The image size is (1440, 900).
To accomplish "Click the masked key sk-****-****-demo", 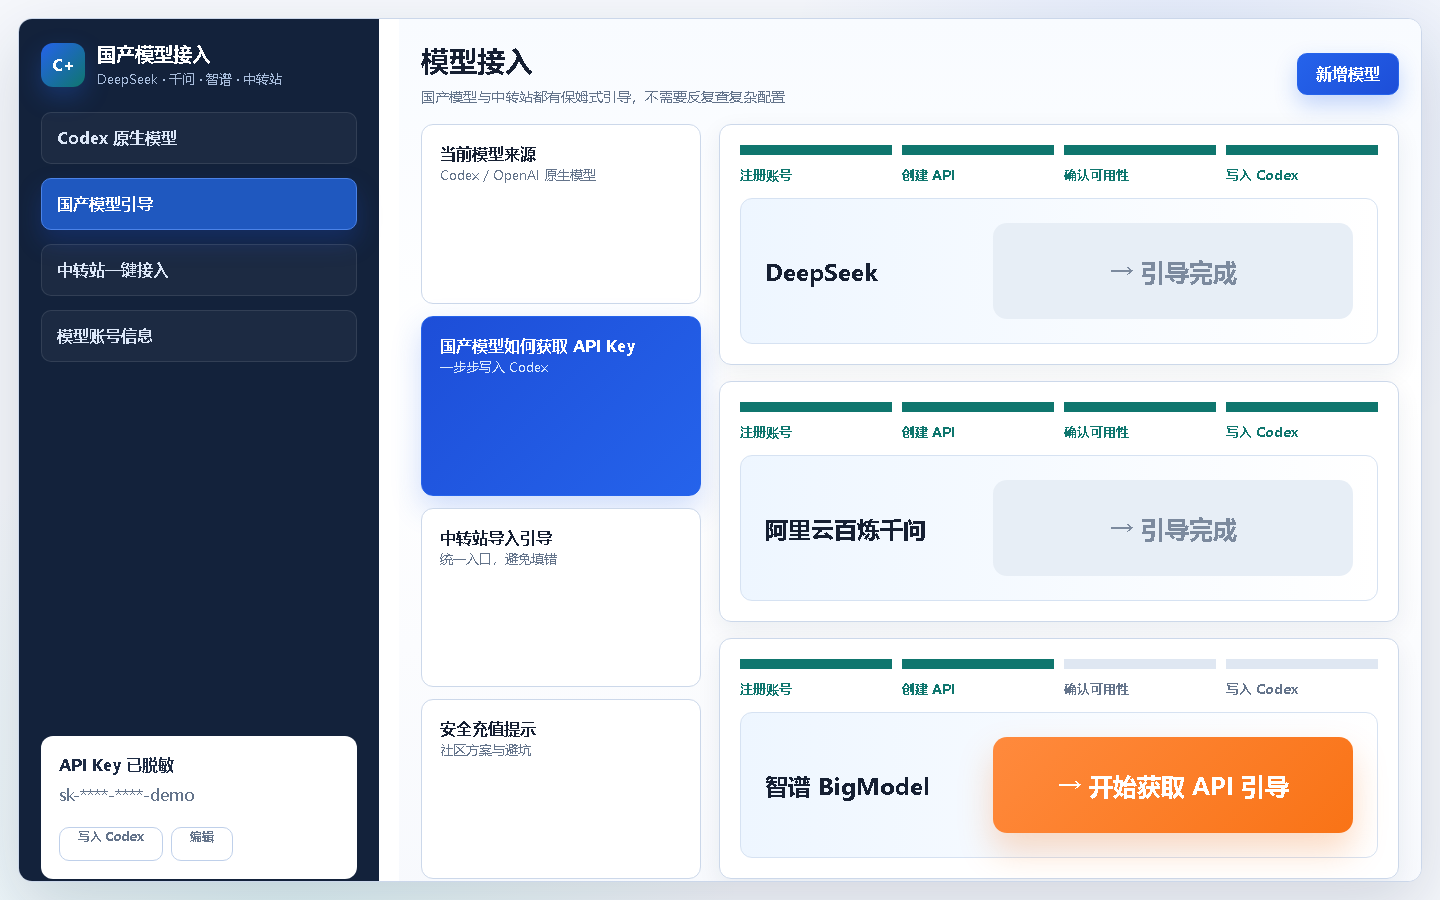I will coord(127,795).
